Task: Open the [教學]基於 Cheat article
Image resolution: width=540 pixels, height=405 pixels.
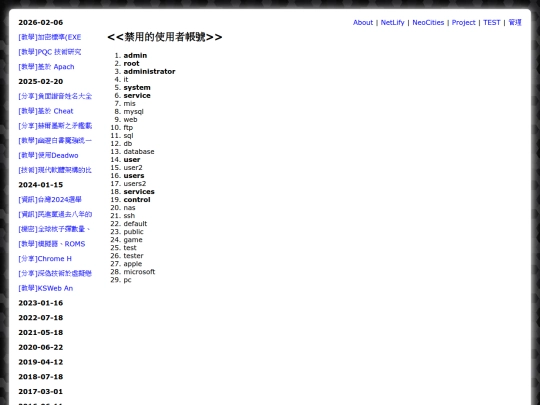Action: point(46,111)
